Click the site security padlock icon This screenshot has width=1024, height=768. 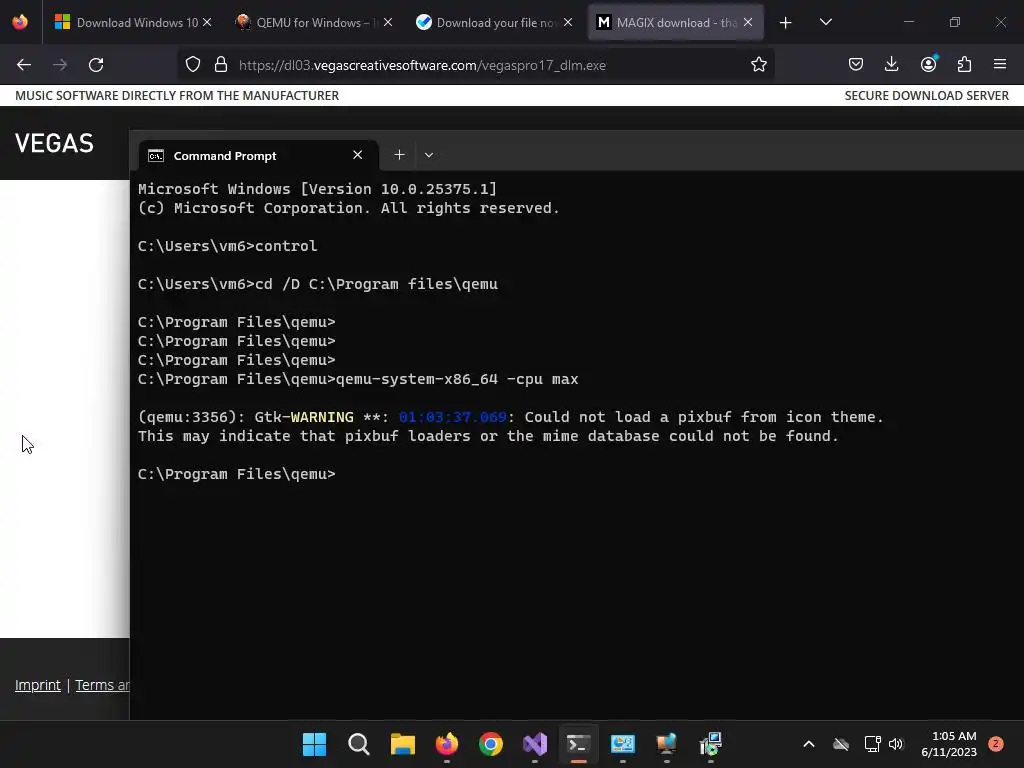[x=221, y=65]
